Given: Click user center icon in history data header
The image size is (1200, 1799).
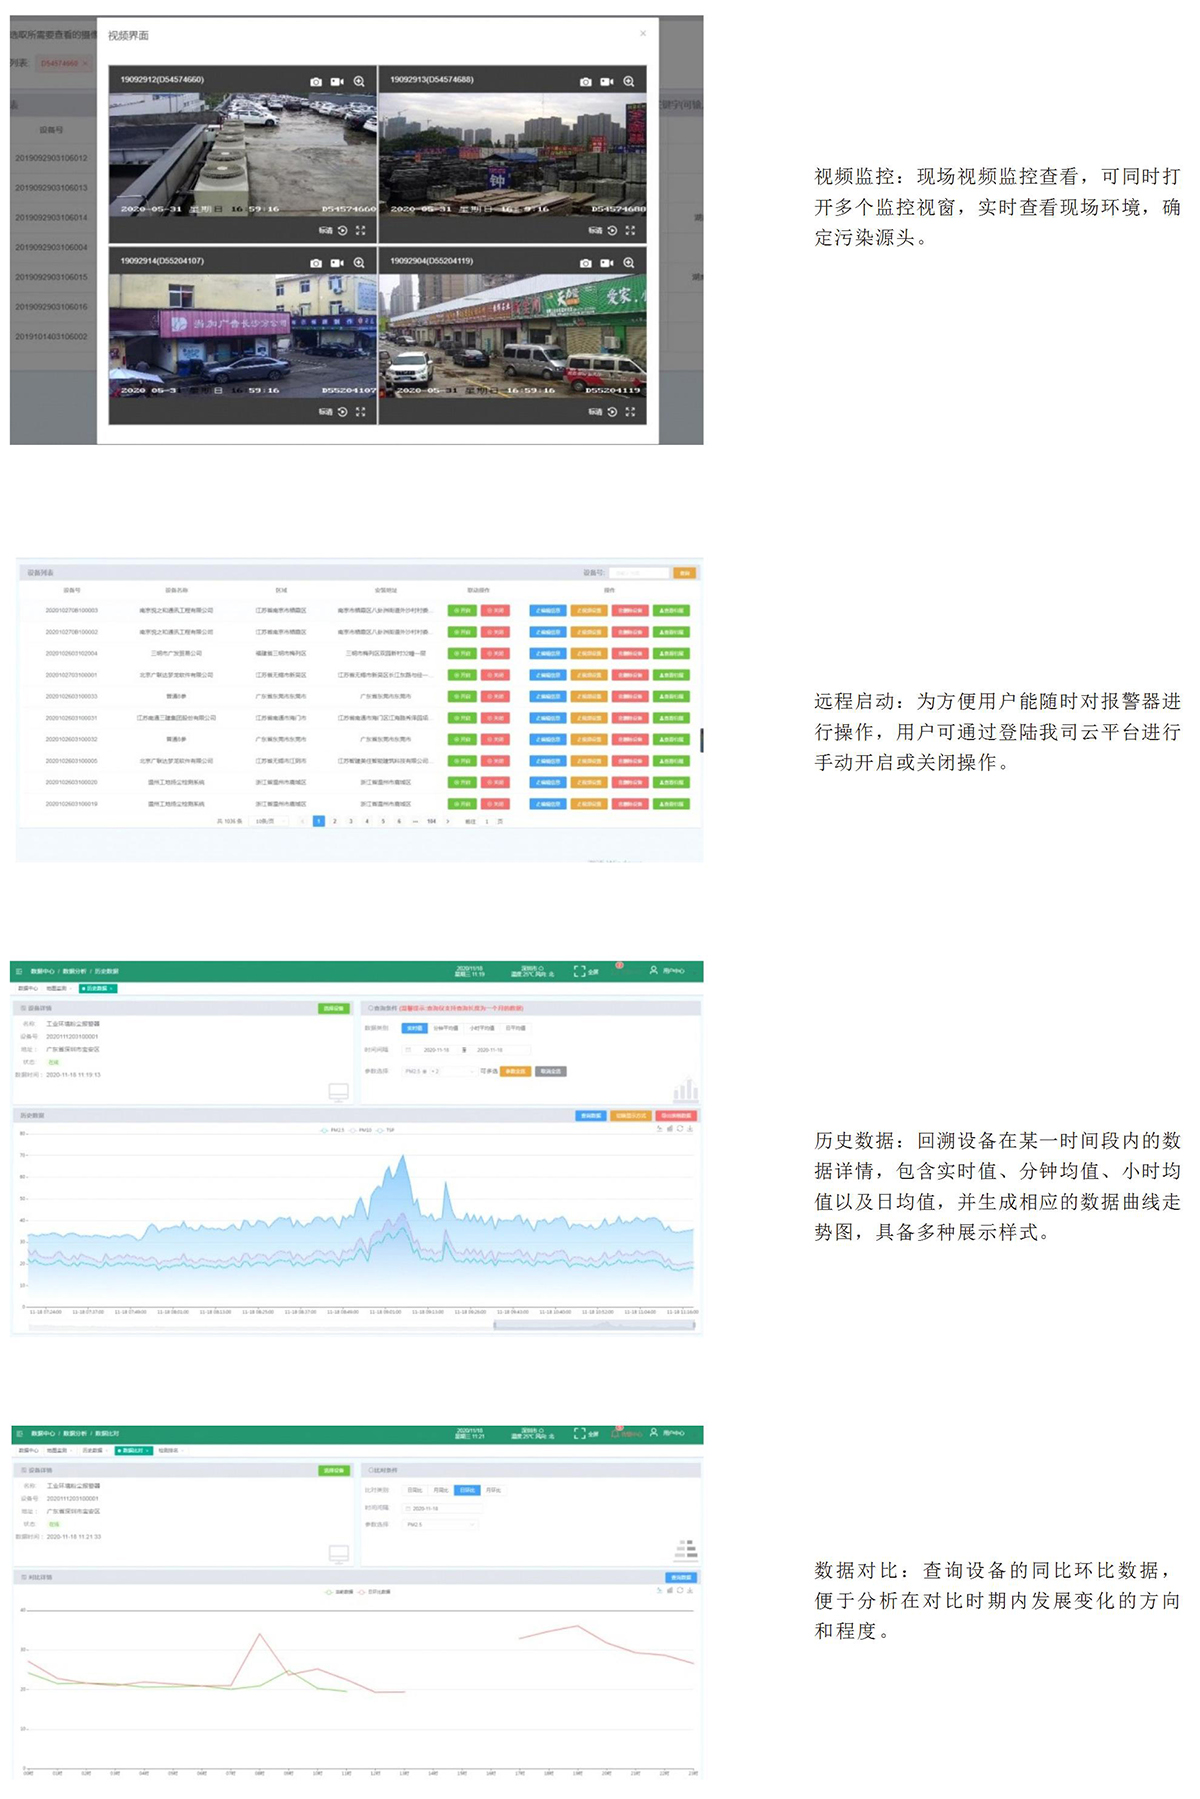Looking at the screenshot, I should (655, 971).
